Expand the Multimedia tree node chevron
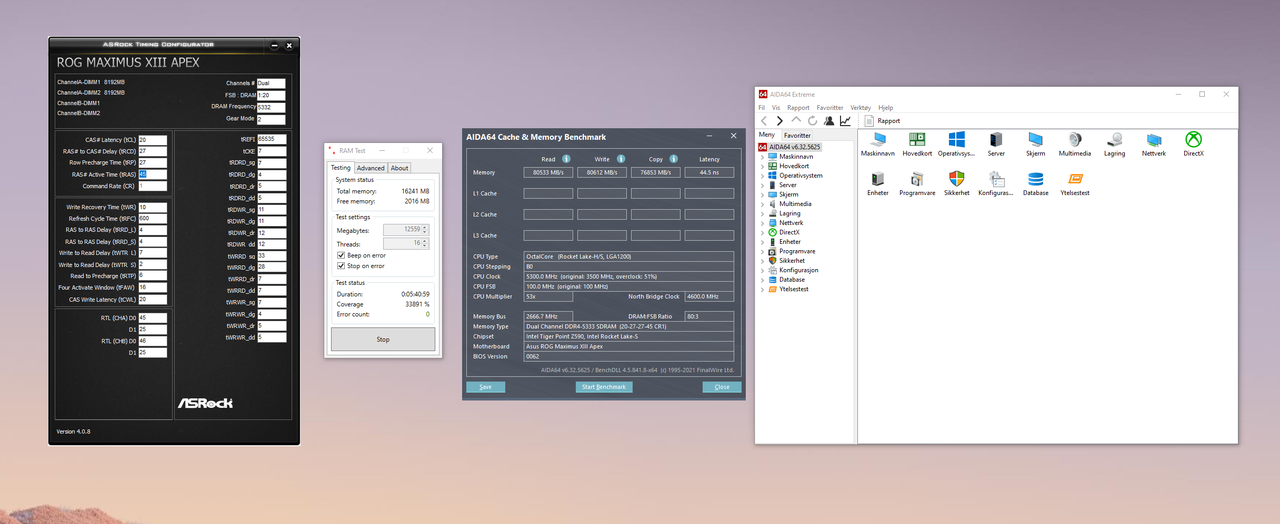This screenshot has height=524, width=1280. [x=763, y=203]
